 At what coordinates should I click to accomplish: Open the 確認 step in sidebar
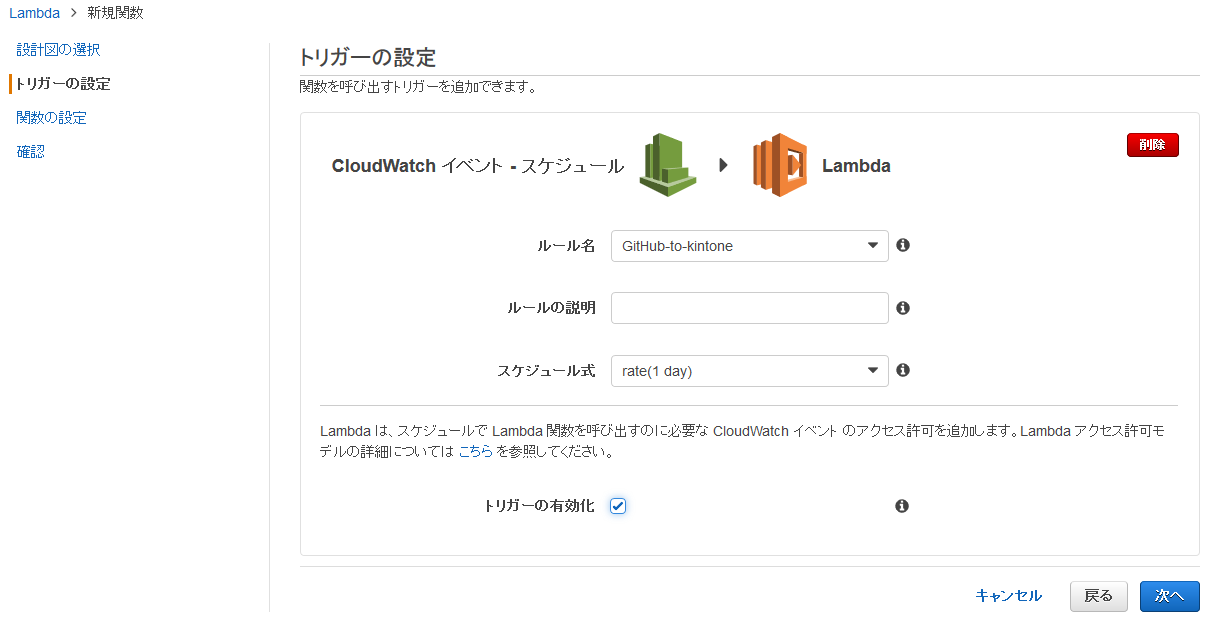30,151
